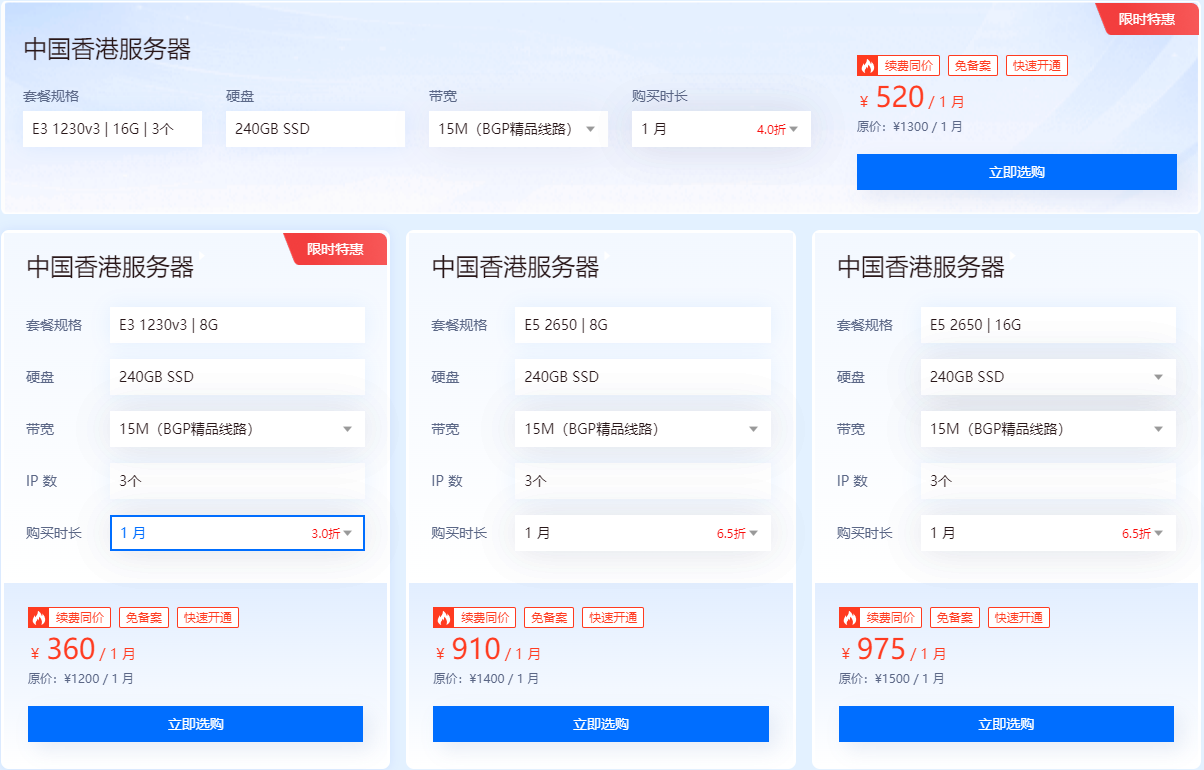Open the purchase duration dropdown showing 4.0折
The image size is (1204, 770).
pos(721,129)
